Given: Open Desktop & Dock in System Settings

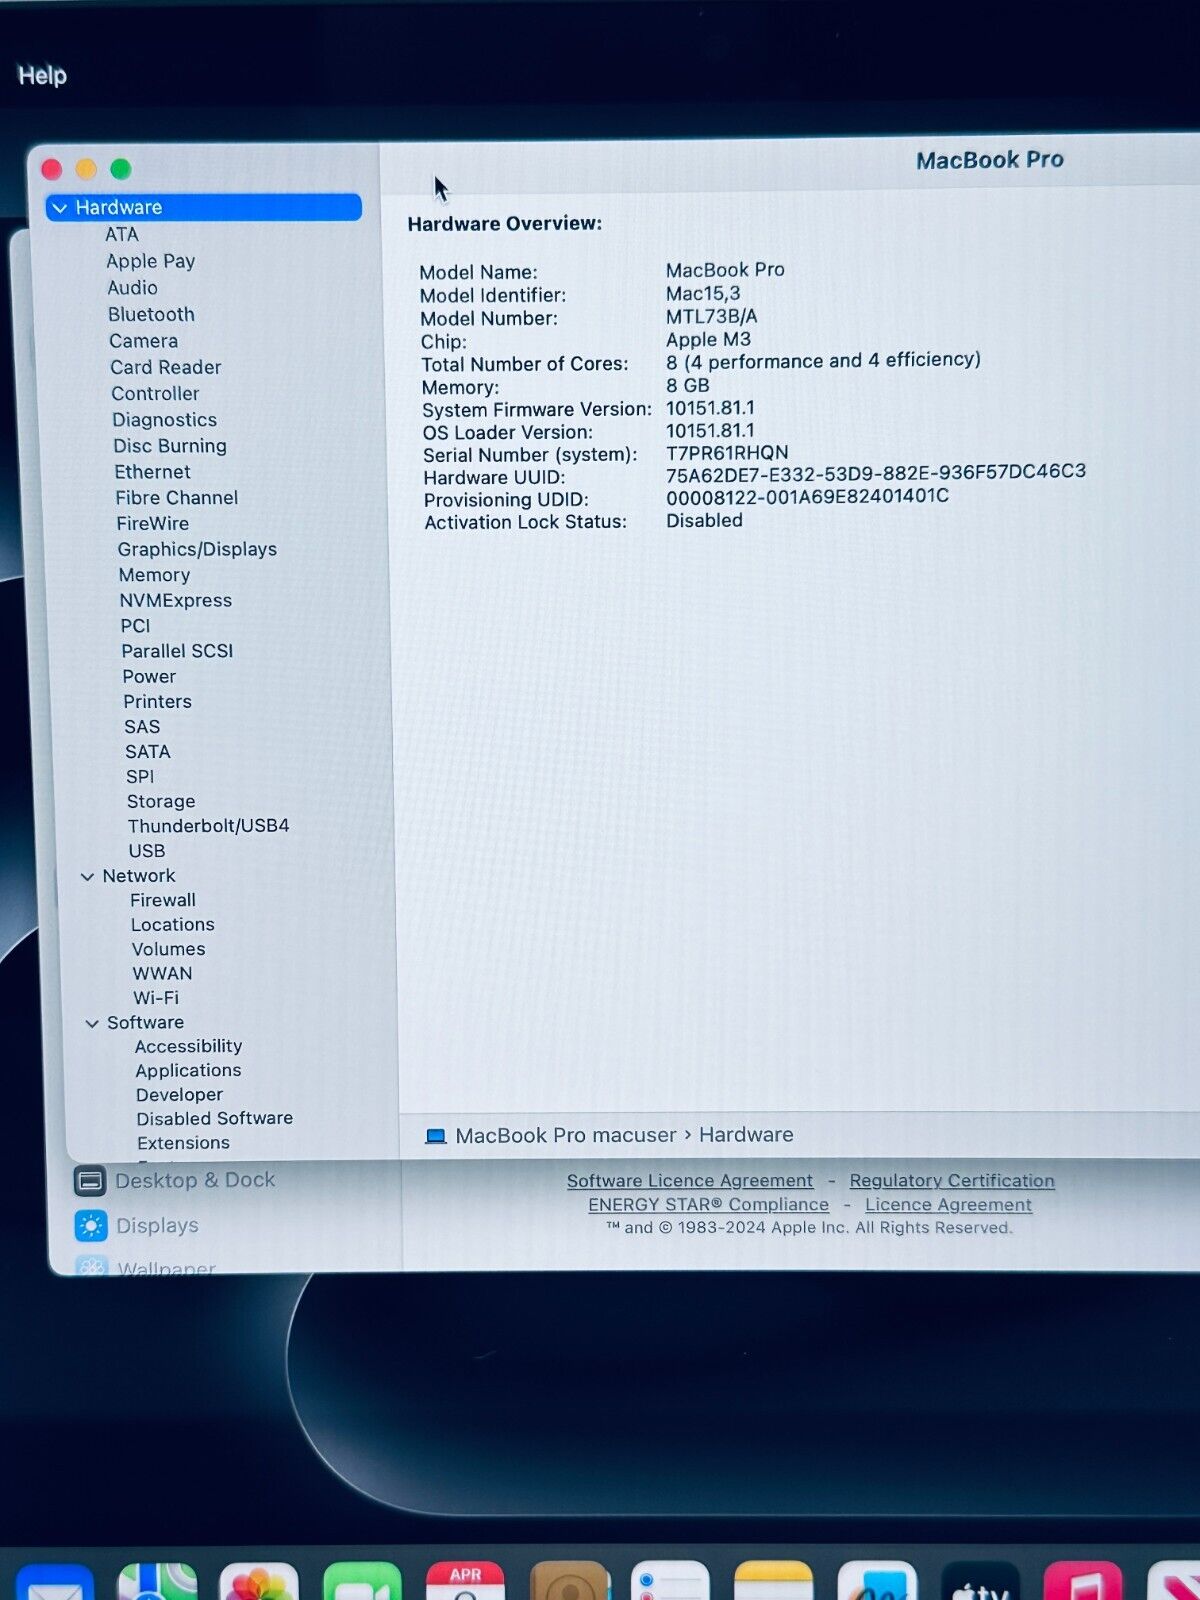Looking at the screenshot, I should pyautogui.click(x=195, y=1181).
